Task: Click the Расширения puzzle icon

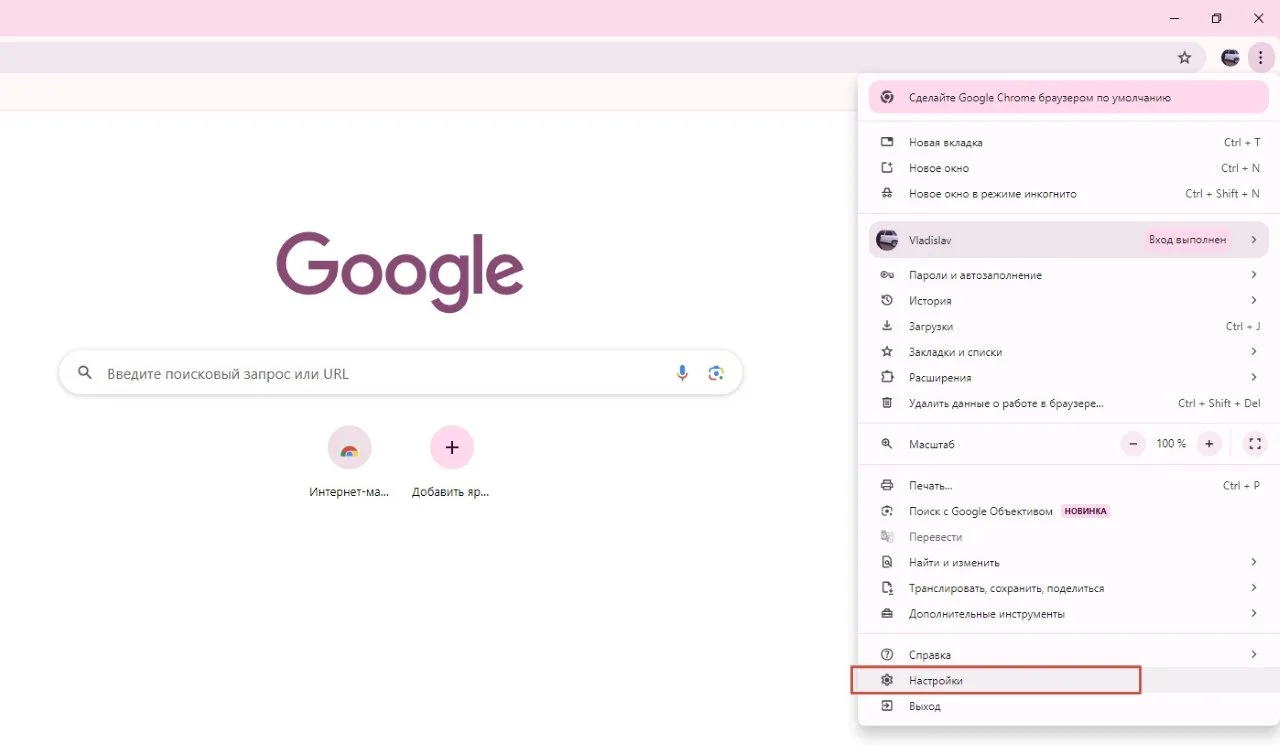Action: click(887, 377)
